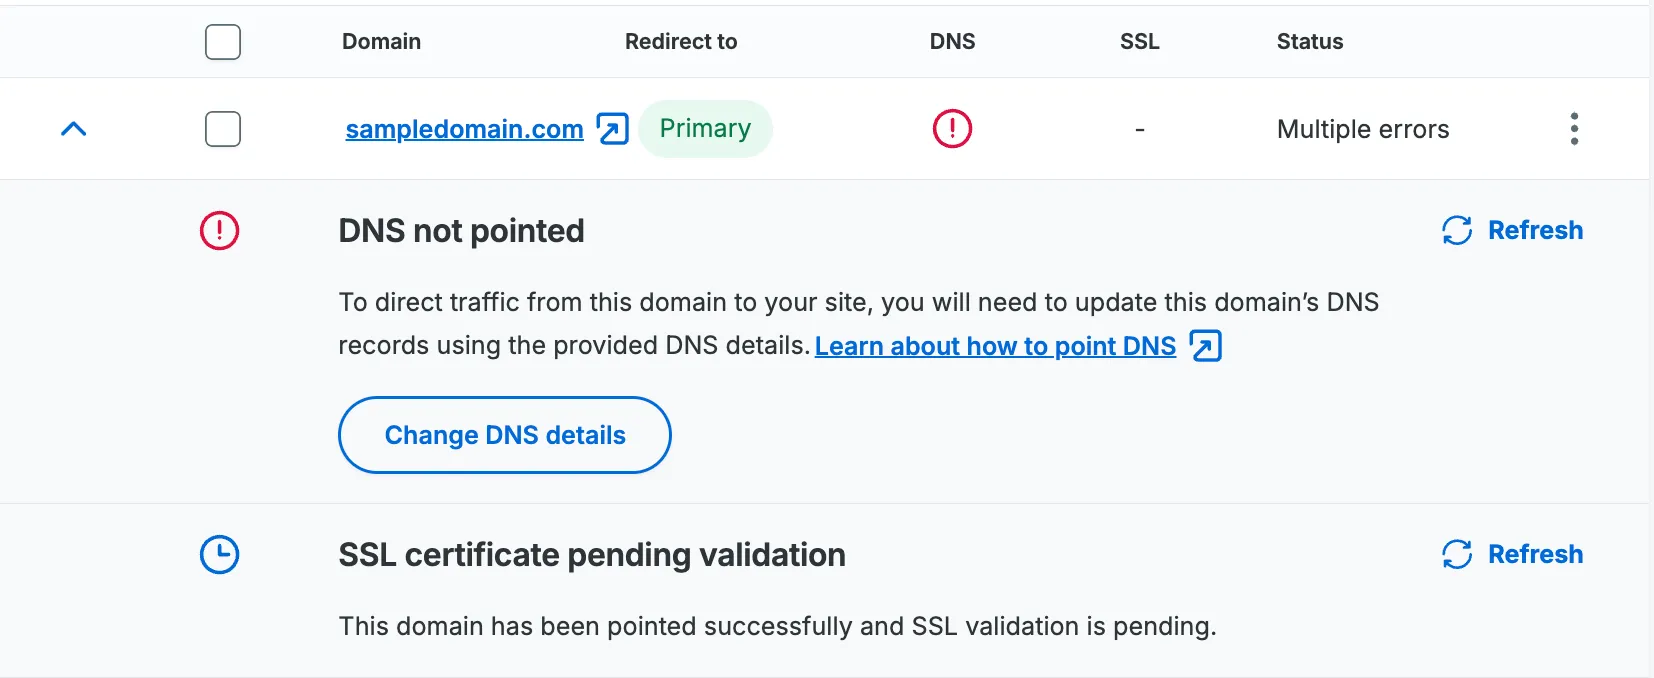Click the clock icon next to SSL pending validation
Screen dimensions: 1654x678
(x=219, y=554)
